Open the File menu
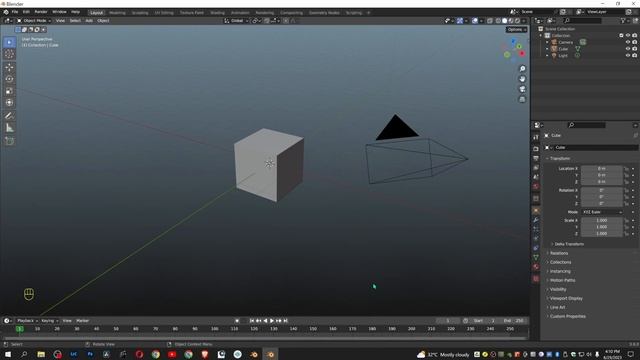Screen dimensions: 640x360 (x=15, y=12)
